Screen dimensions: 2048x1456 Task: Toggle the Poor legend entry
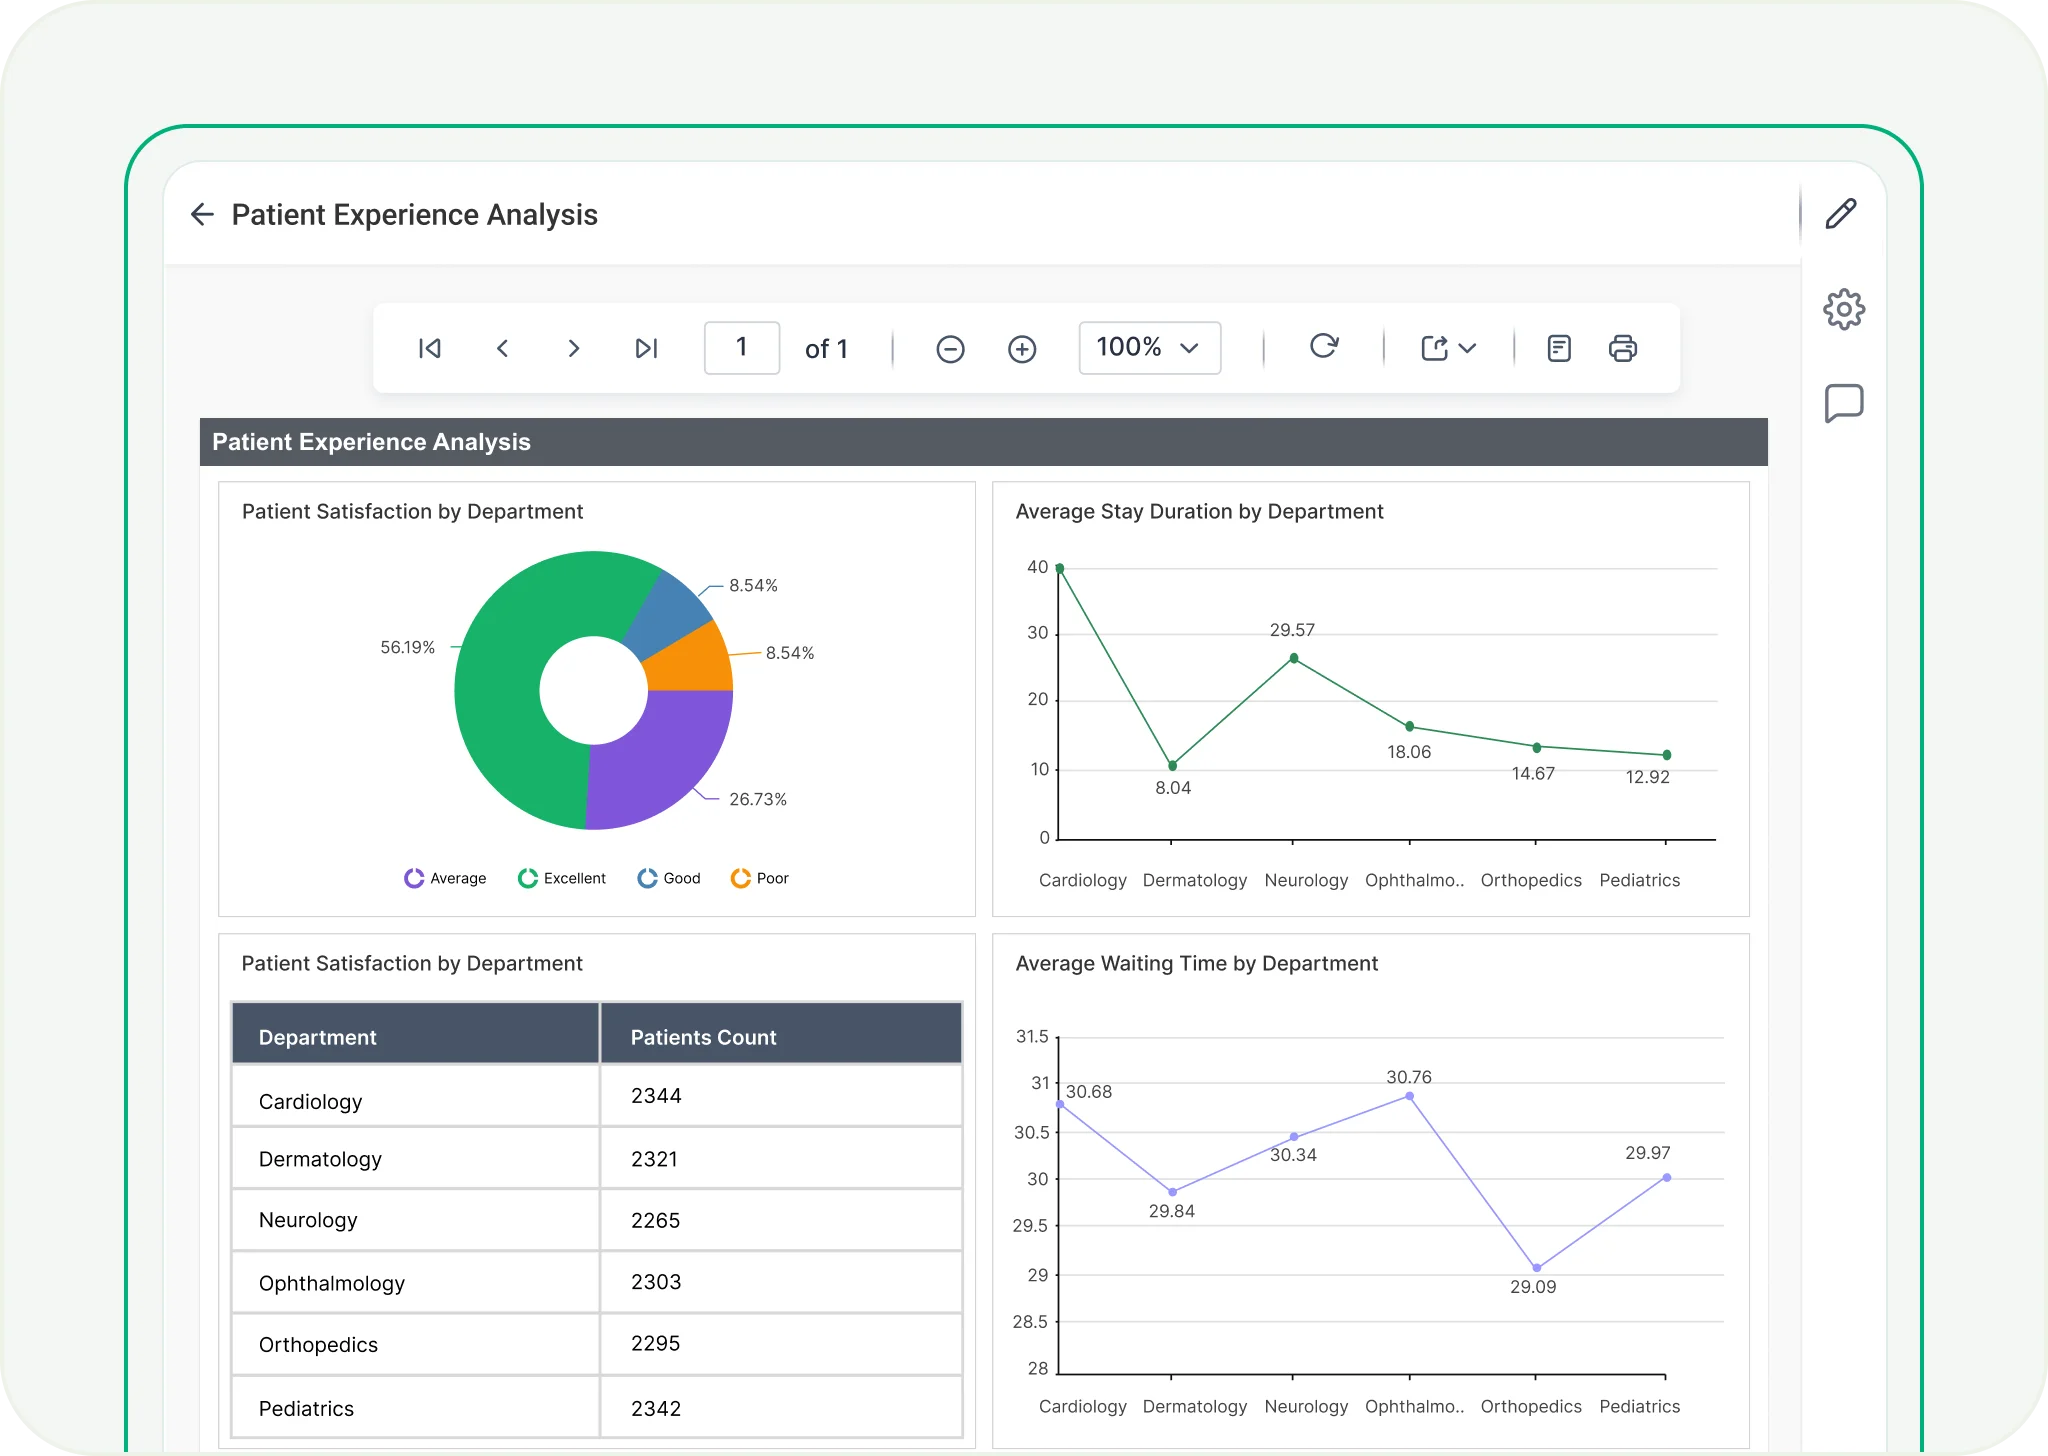click(x=760, y=878)
